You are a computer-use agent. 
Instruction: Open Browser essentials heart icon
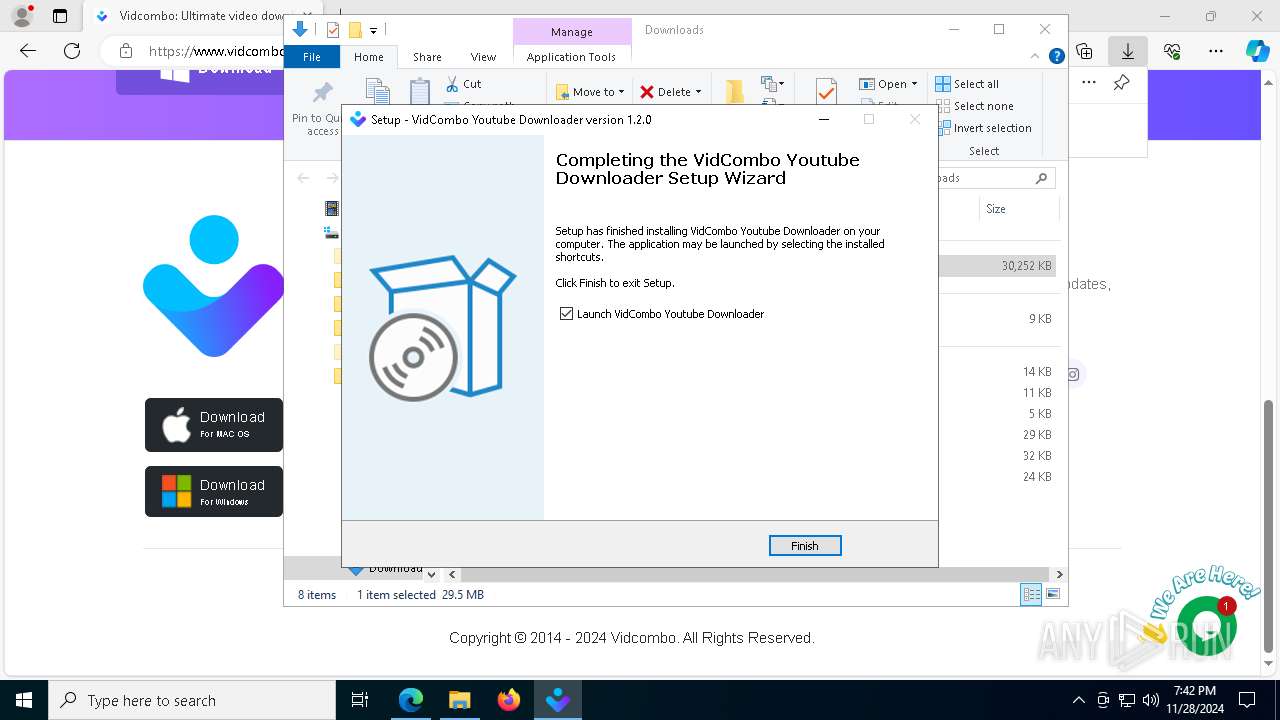point(1172,51)
